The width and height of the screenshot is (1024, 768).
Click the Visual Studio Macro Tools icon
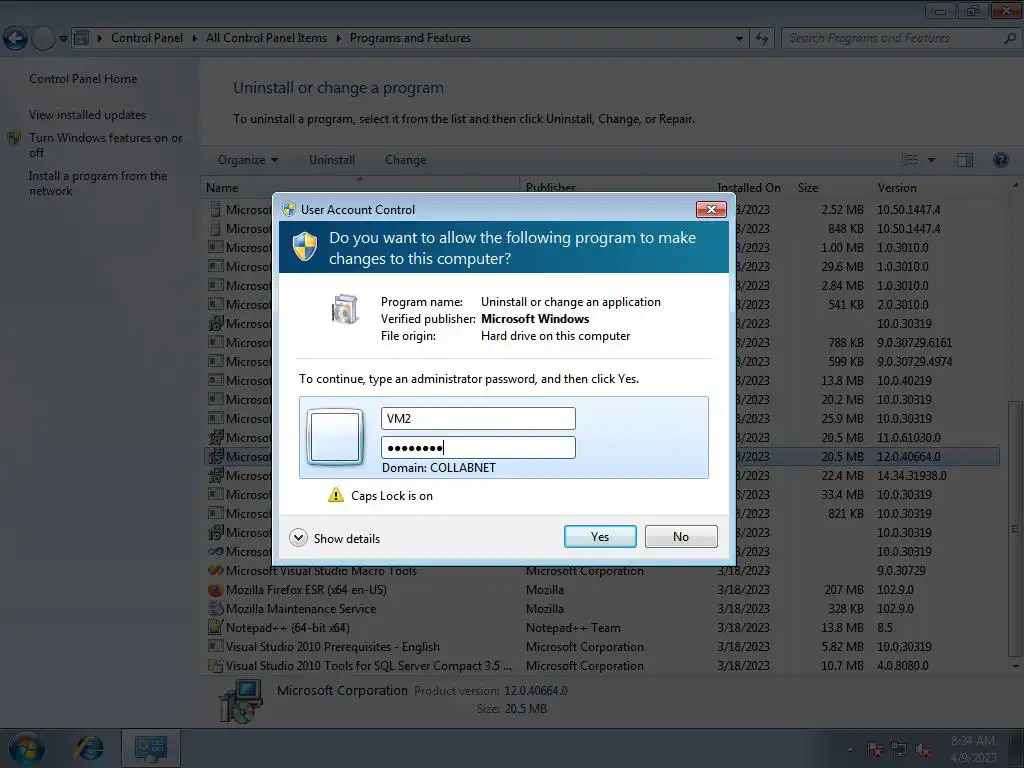216,571
